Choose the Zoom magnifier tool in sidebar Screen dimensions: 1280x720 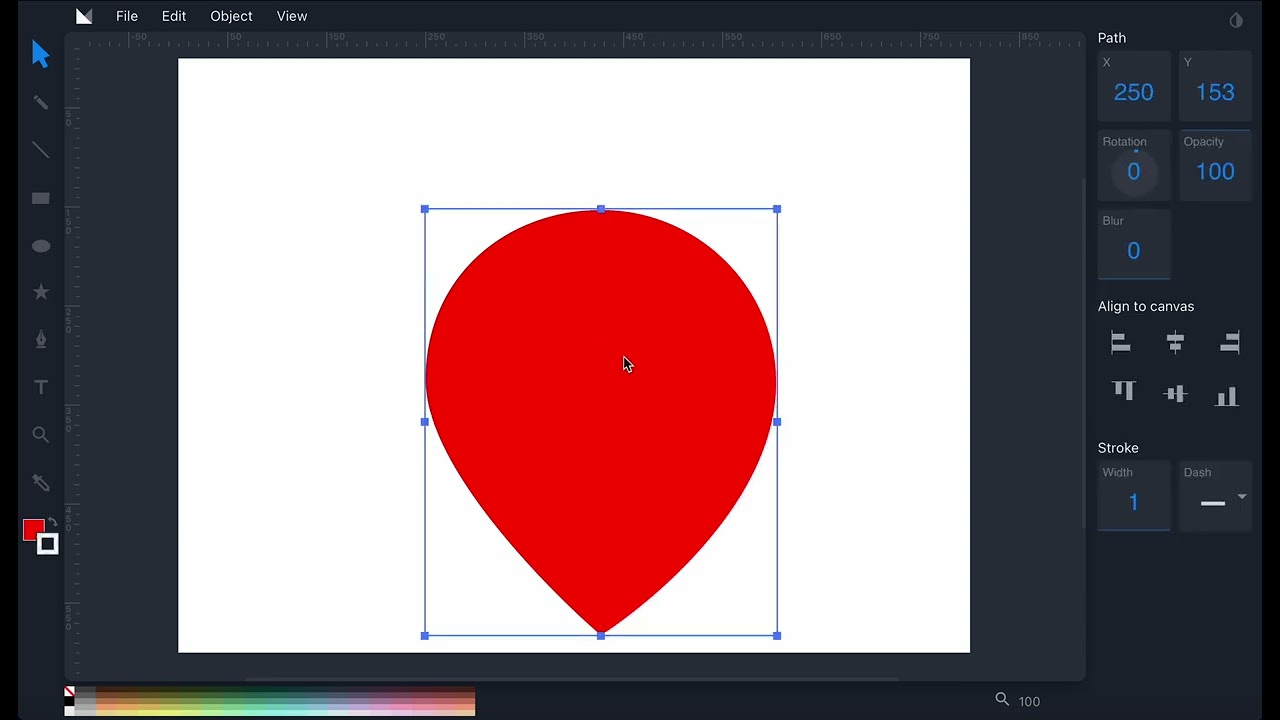tap(41, 435)
